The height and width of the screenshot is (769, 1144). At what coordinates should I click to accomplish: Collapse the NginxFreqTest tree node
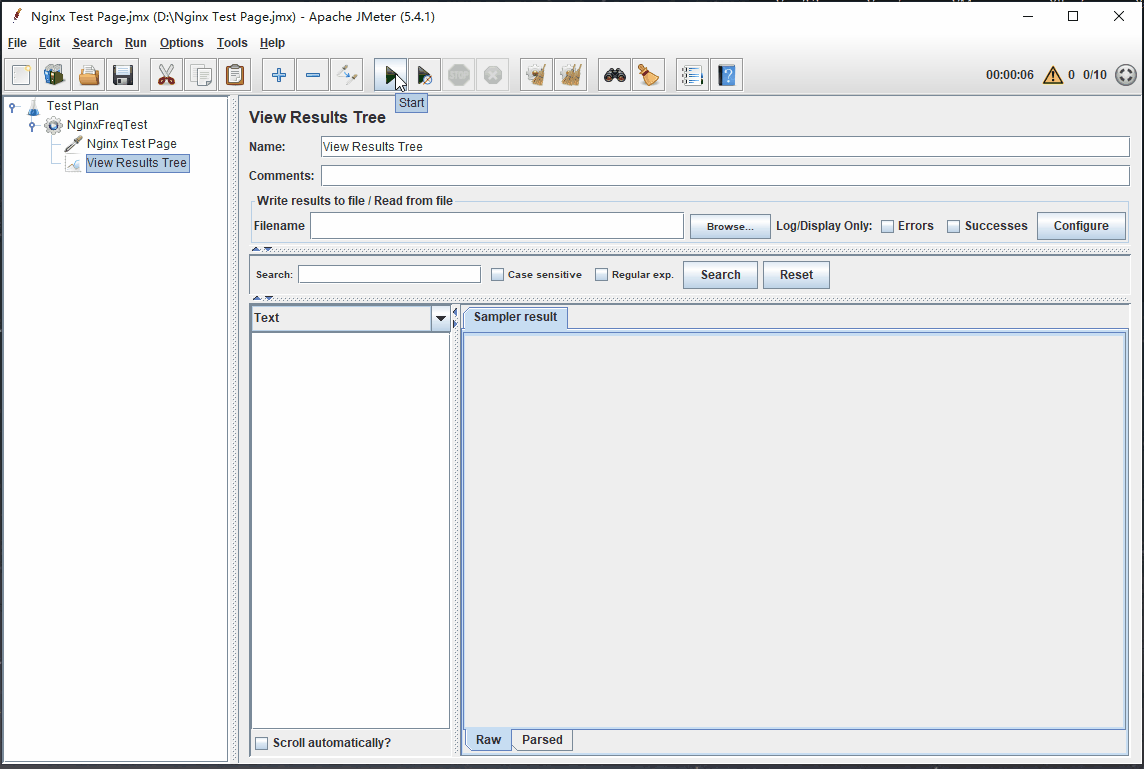pos(32,126)
